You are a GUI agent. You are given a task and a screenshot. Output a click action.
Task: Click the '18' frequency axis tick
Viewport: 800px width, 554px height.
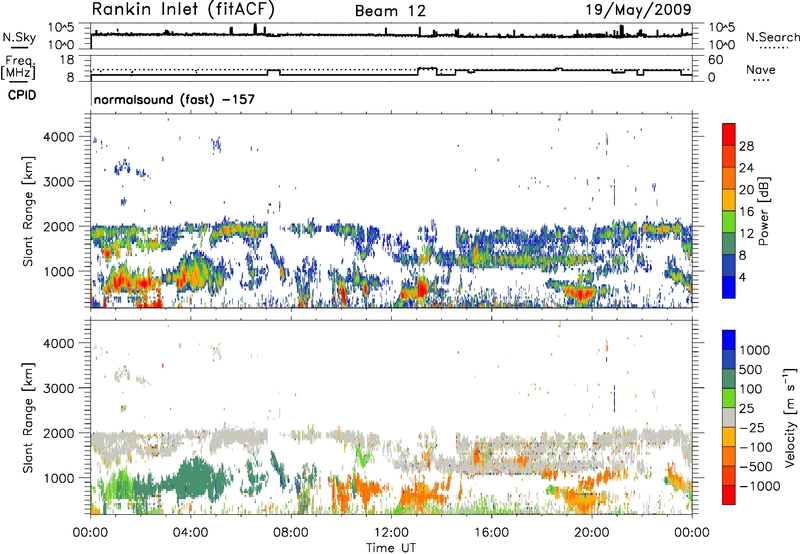67,60
